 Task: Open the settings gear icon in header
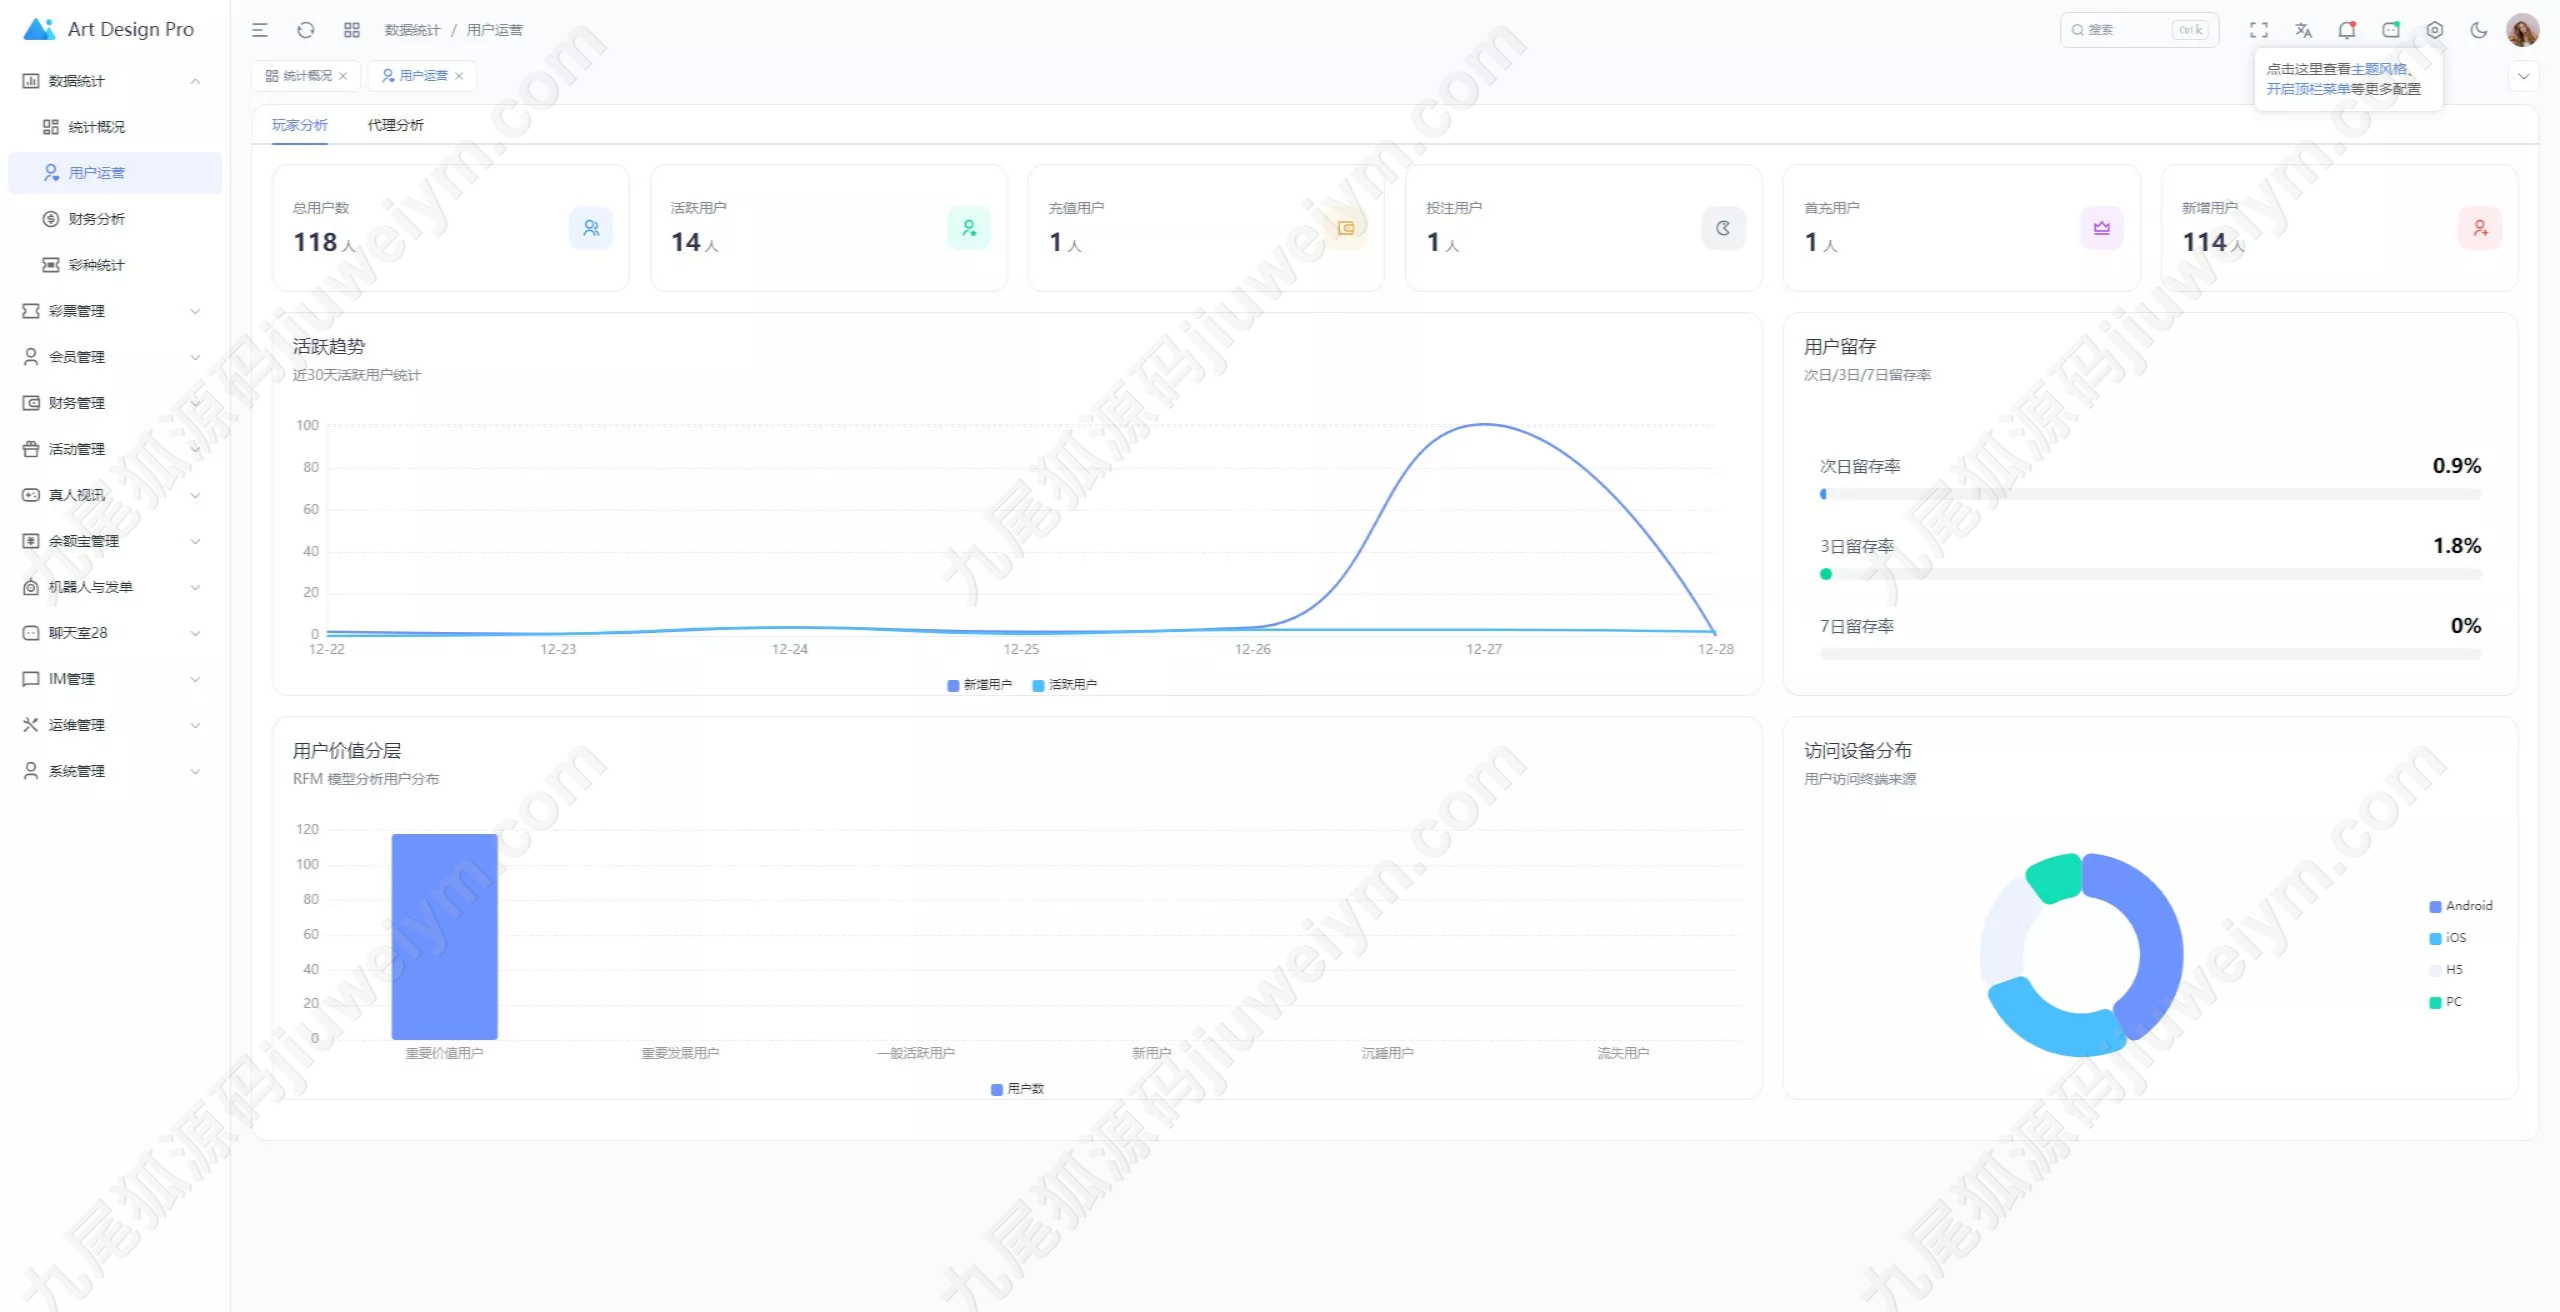tap(2435, 30)
